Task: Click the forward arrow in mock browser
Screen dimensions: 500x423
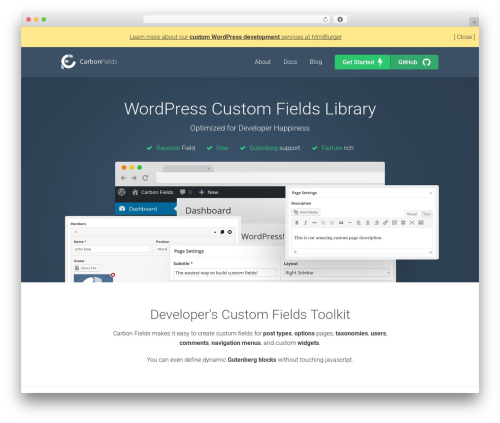Action: (x=134, y=178)
